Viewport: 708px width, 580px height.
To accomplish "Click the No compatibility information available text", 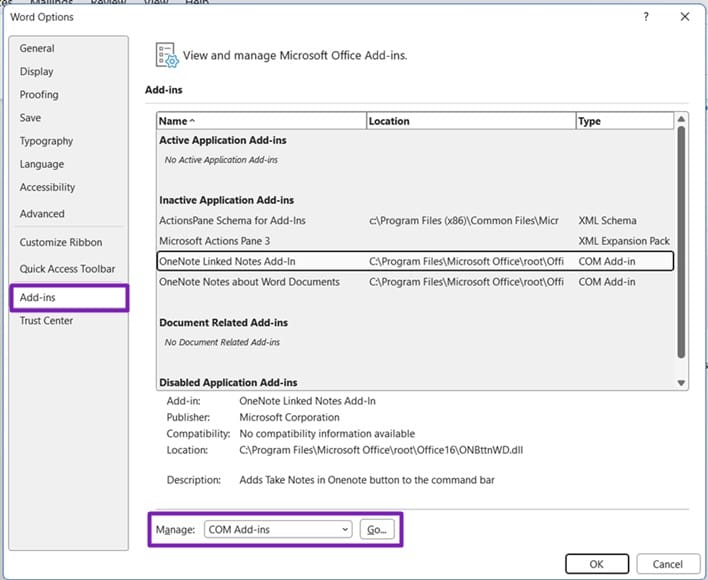I will point(327,434).
